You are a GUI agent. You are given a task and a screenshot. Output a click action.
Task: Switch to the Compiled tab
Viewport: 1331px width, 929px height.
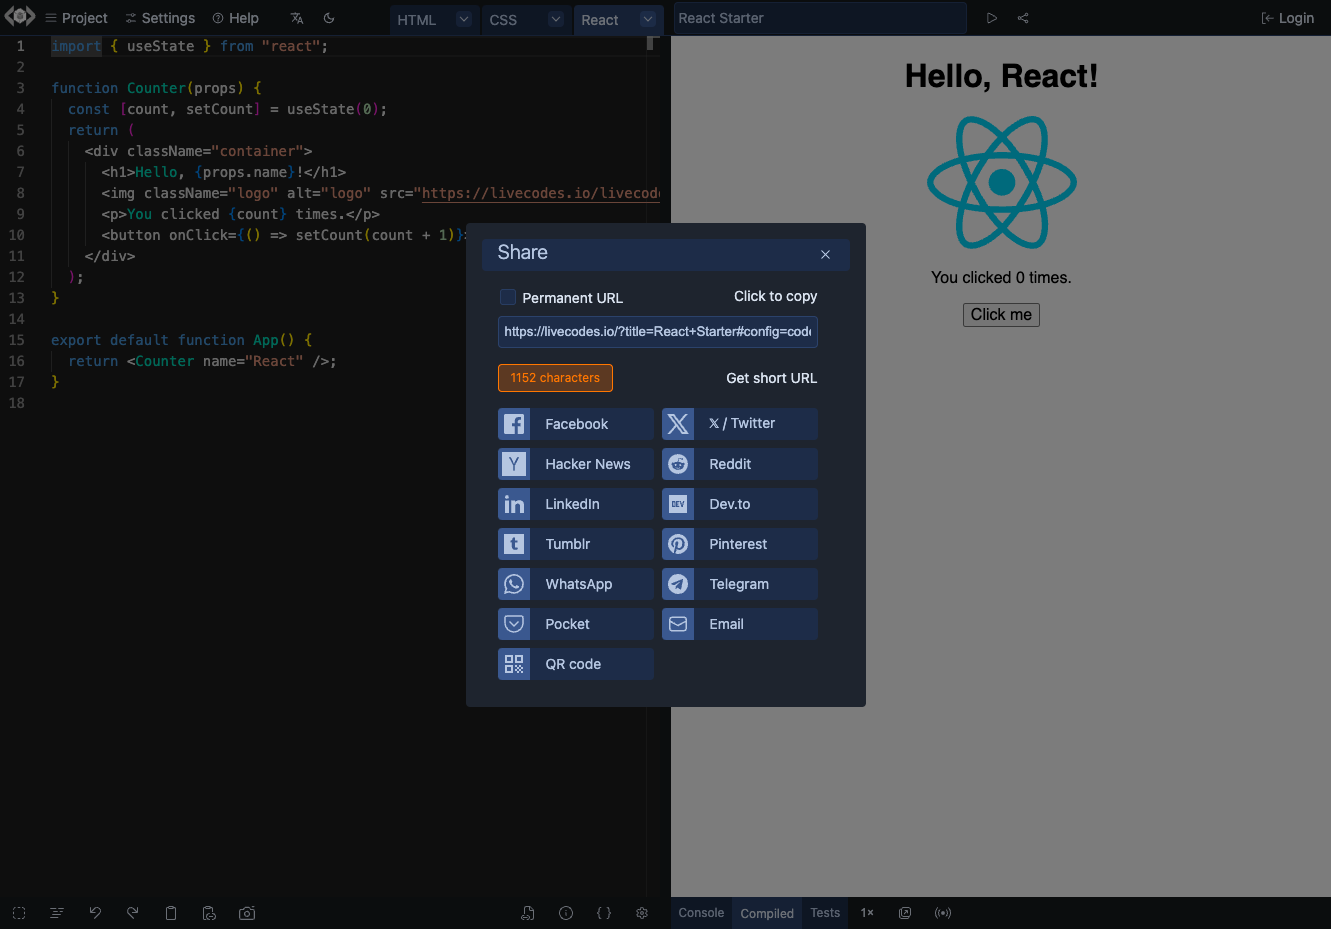(767, 913)
